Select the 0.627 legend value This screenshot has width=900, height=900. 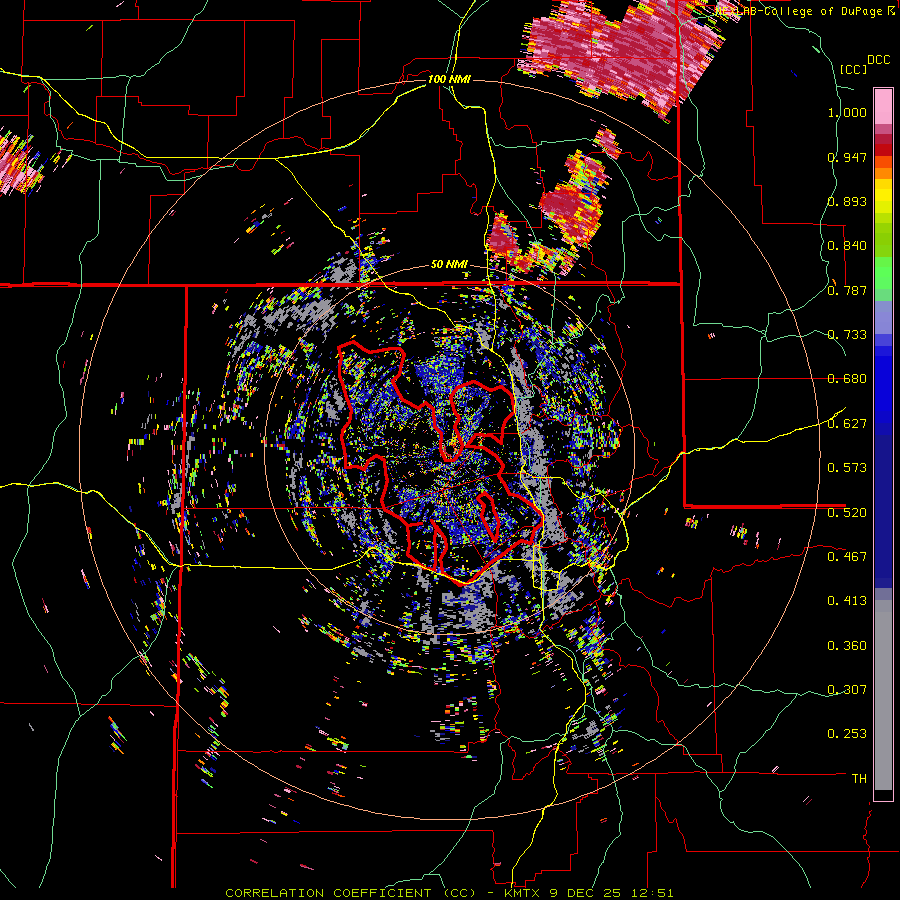(847, 424)
